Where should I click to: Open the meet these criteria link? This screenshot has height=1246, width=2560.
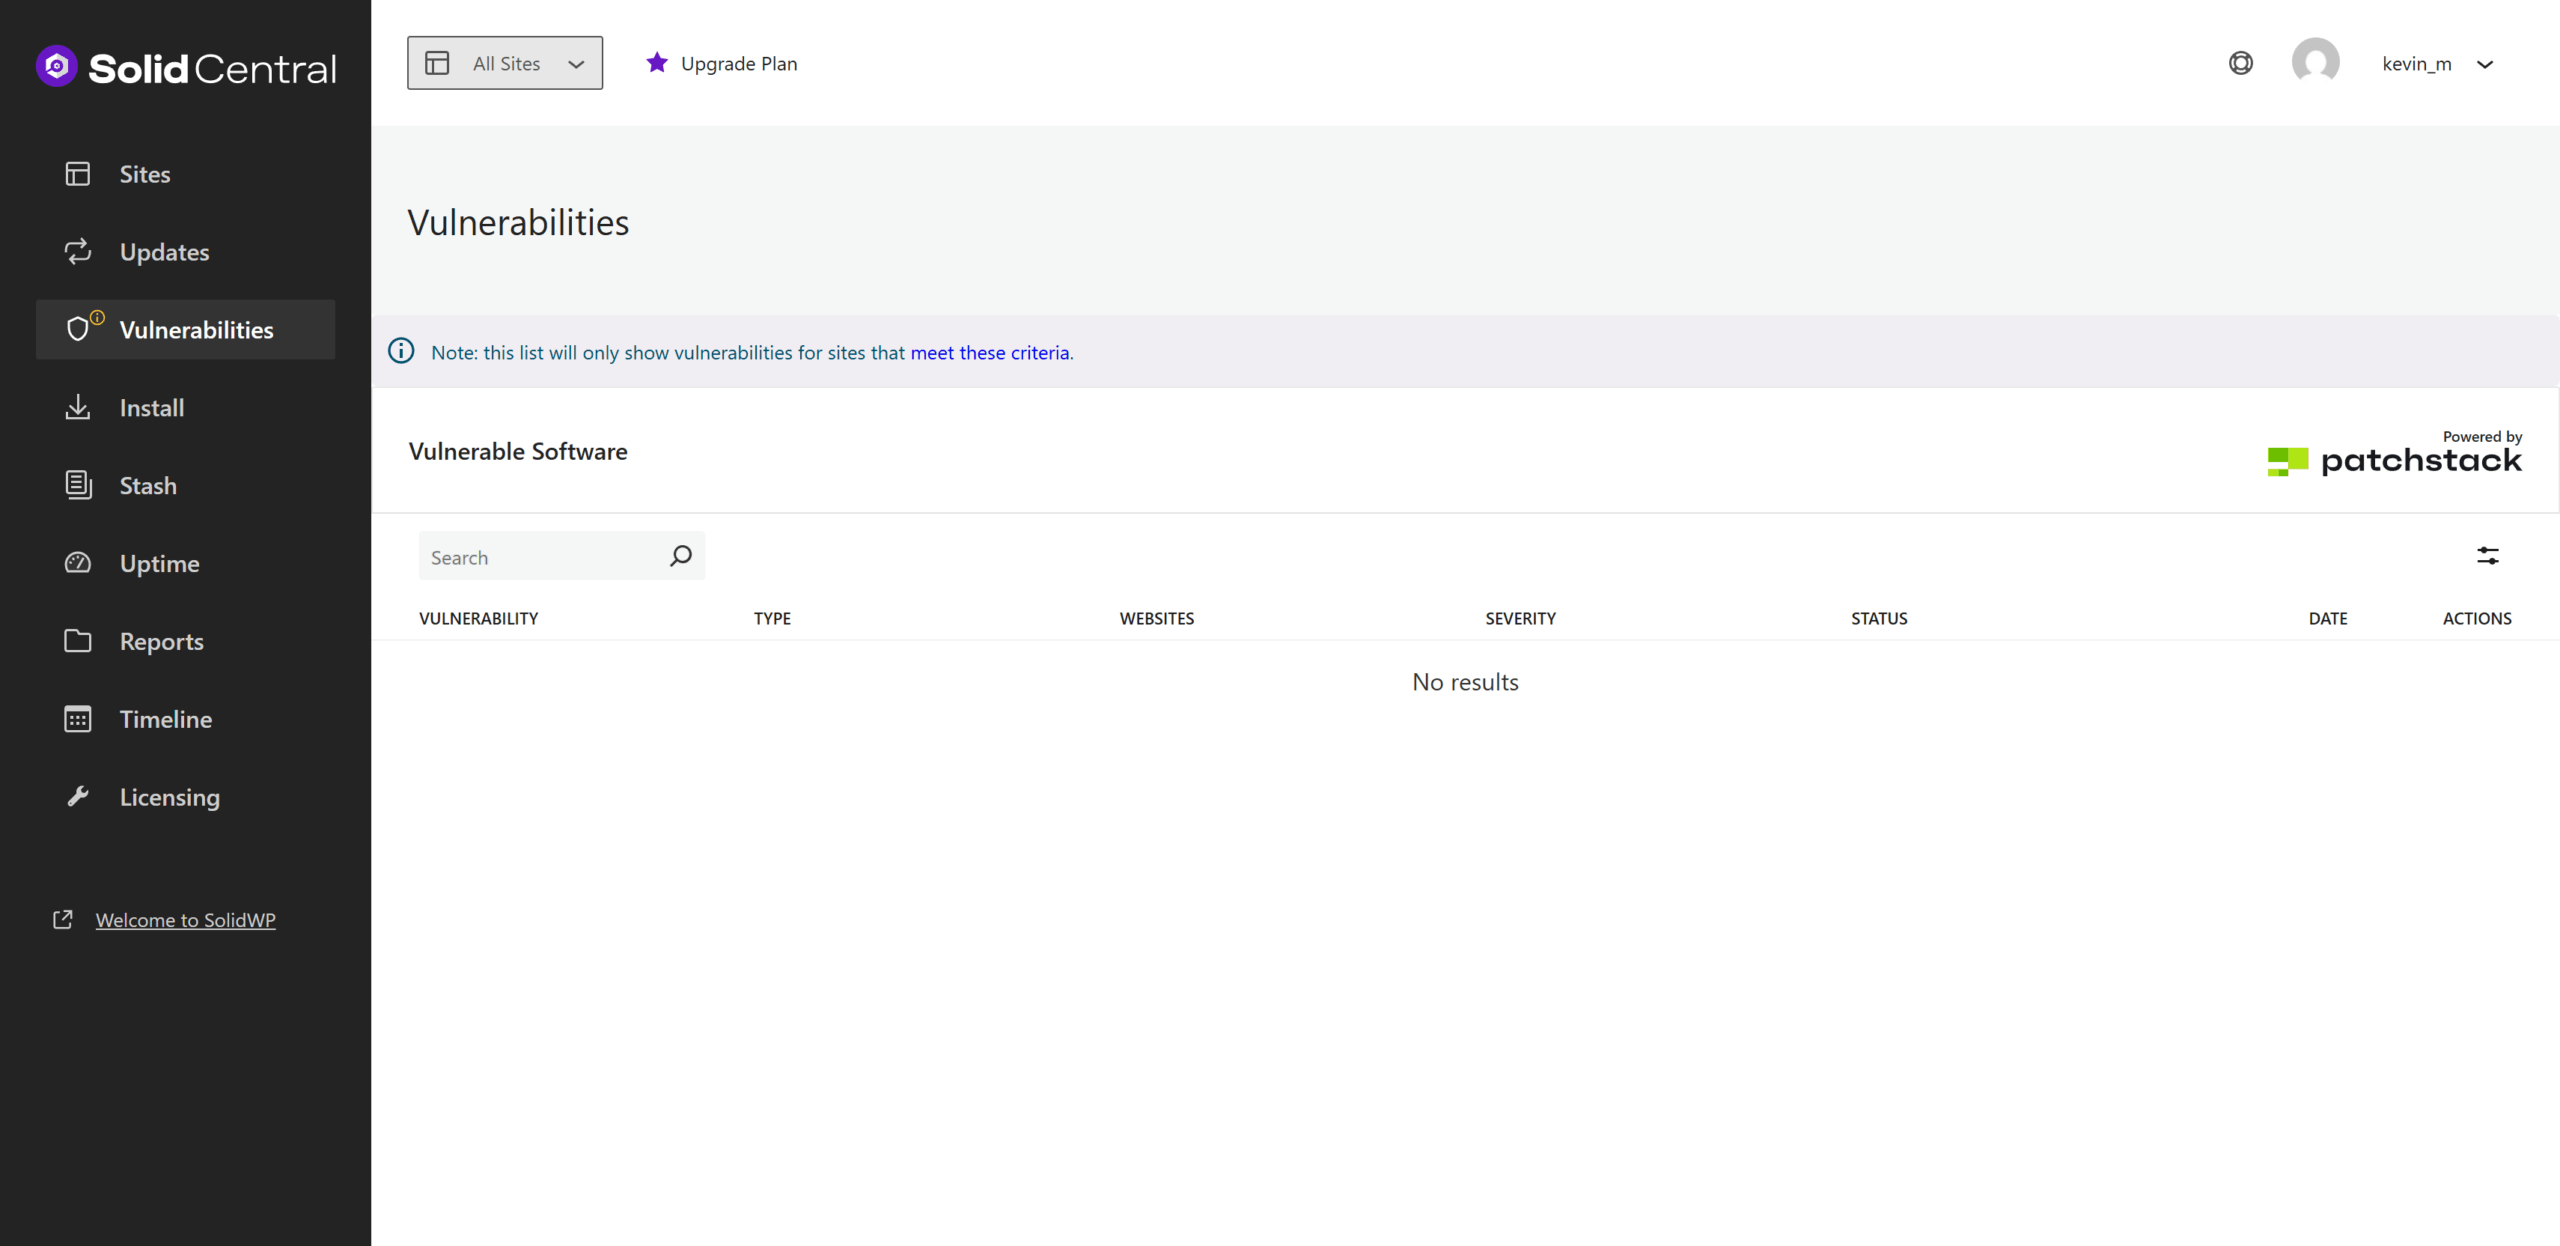click(988, 352)
